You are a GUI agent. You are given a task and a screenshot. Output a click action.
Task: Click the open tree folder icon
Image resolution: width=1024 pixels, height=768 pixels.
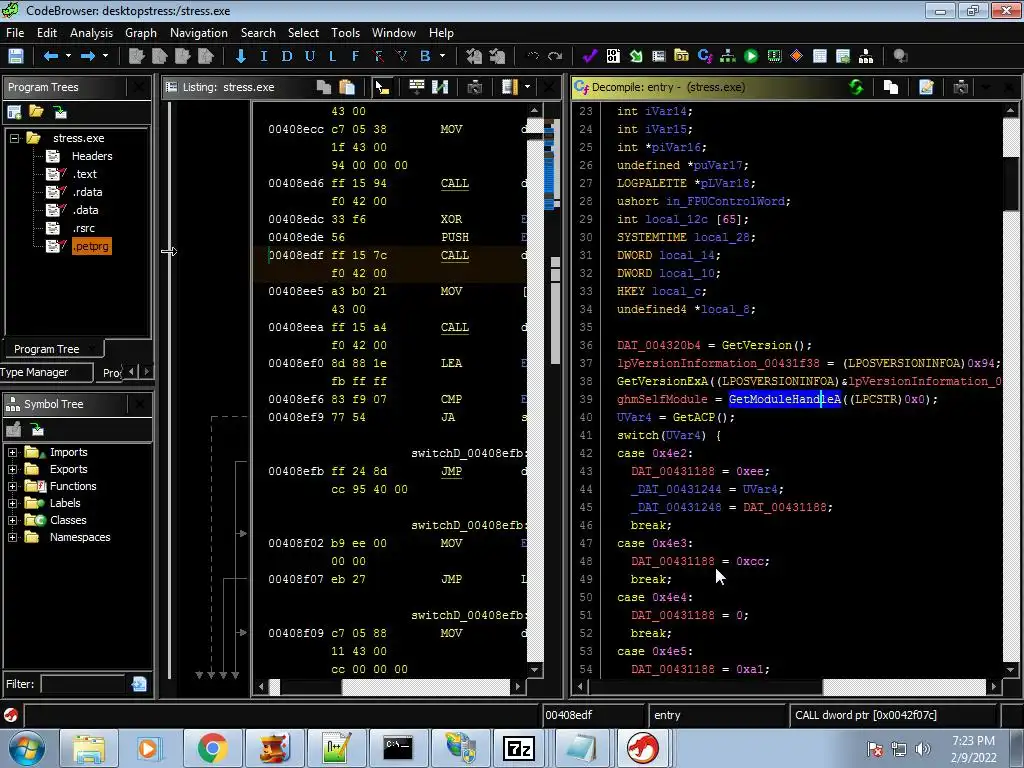pyautogui.click(x=37, y=112)
